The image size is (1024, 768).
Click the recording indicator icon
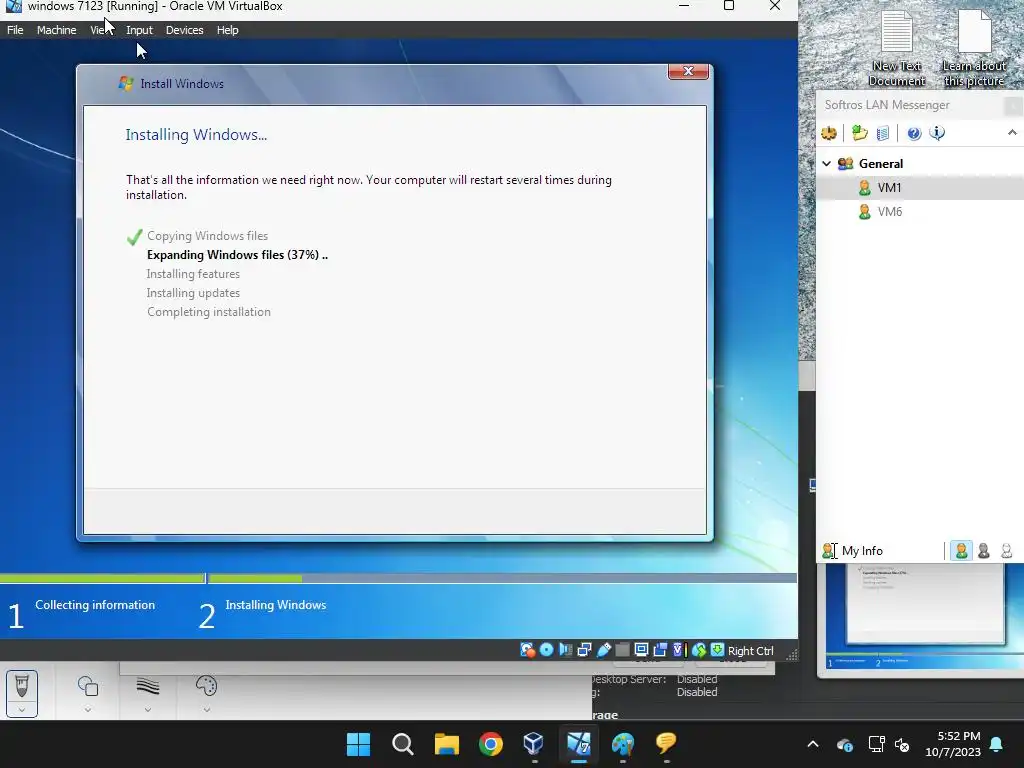[660, 650]
